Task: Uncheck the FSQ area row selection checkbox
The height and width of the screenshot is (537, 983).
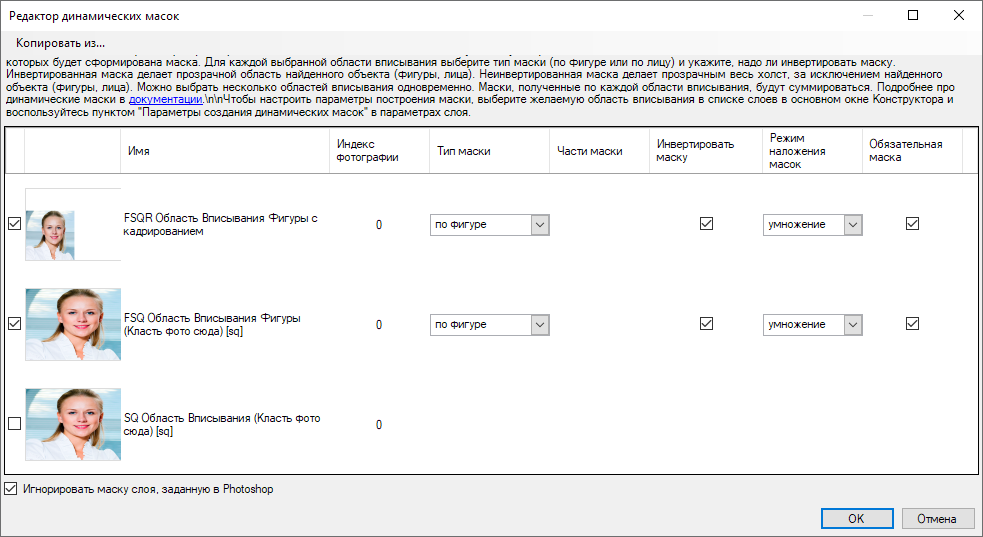Action: click(x=14, y=324)
